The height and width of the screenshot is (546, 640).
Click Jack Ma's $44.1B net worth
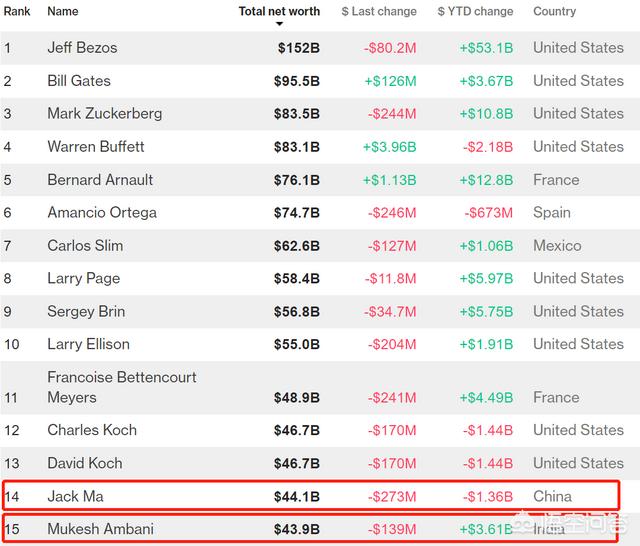297,496
